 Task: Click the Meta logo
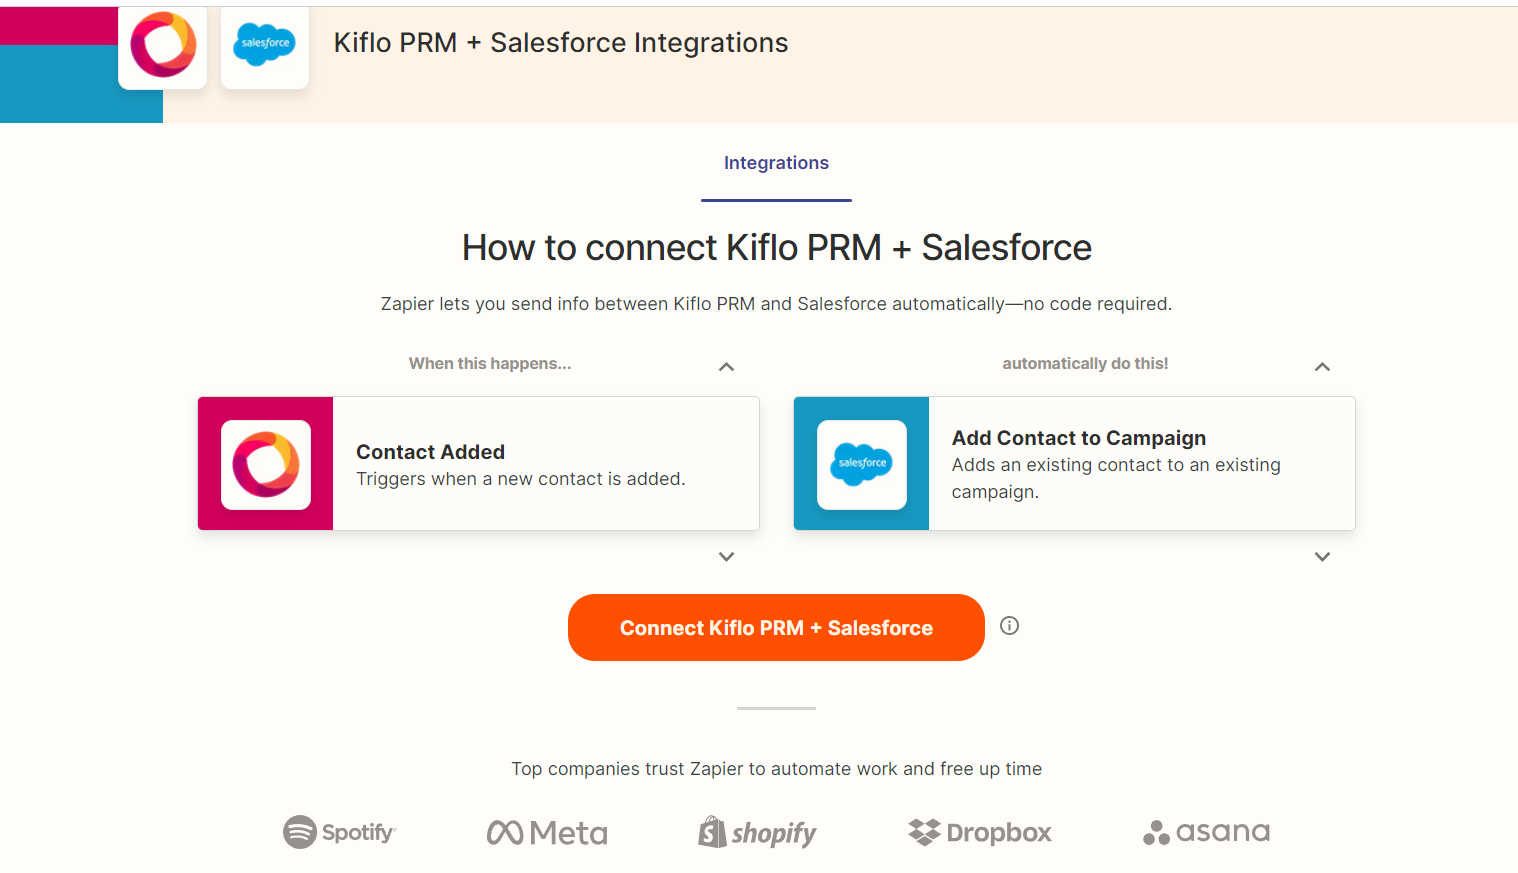[547, 833]
